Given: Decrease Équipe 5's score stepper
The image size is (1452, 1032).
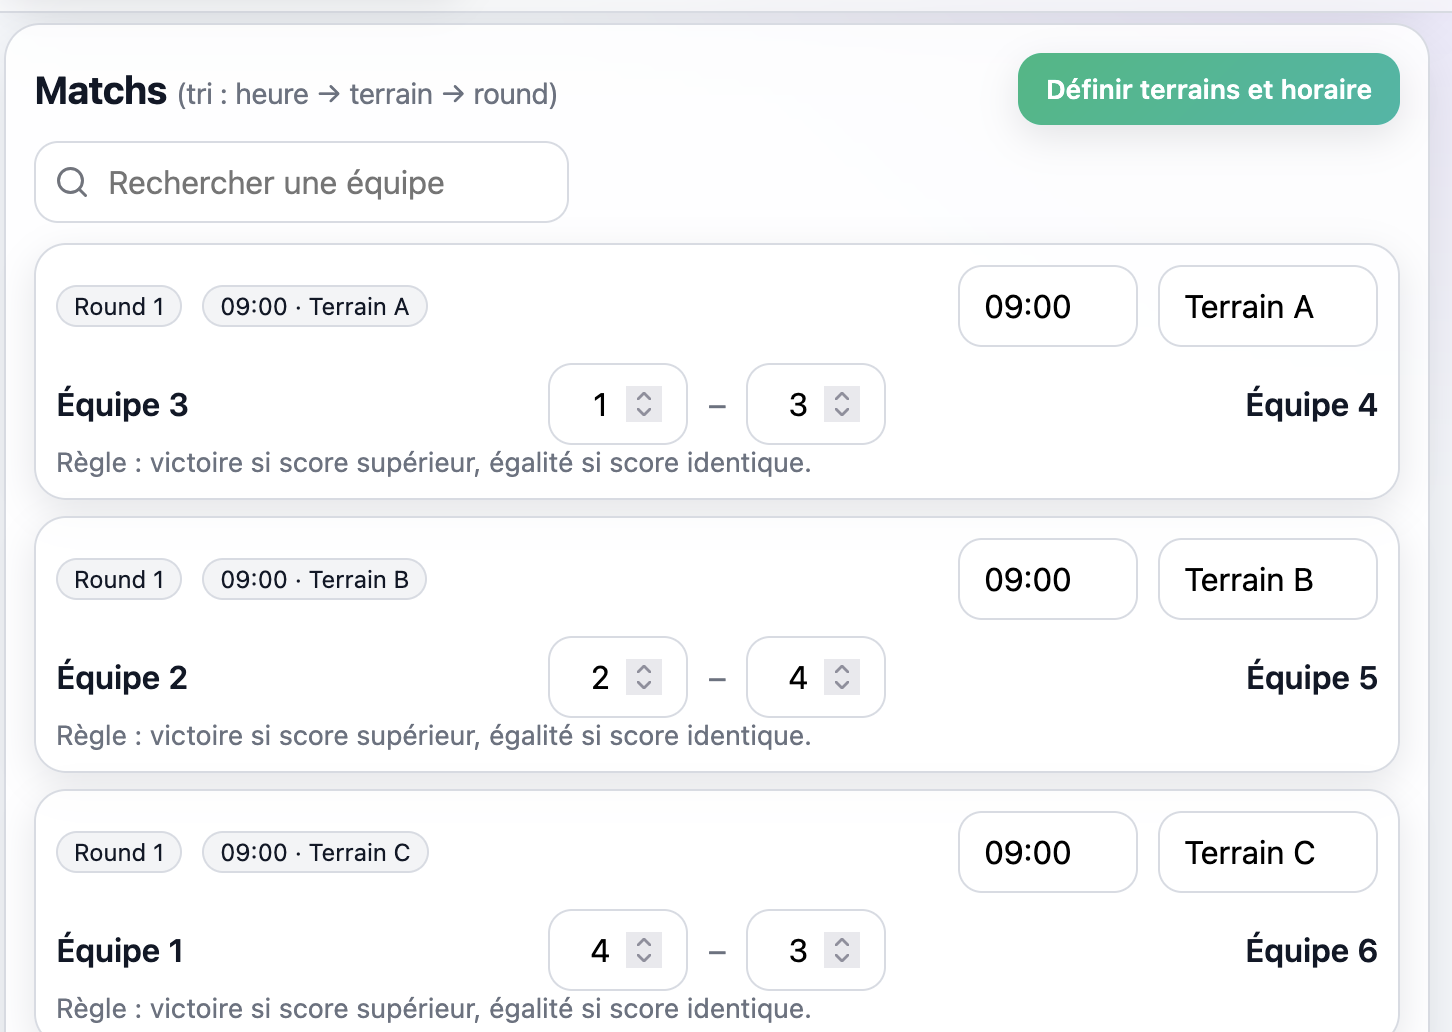Looking at the screenshot, I should point(844,686).
